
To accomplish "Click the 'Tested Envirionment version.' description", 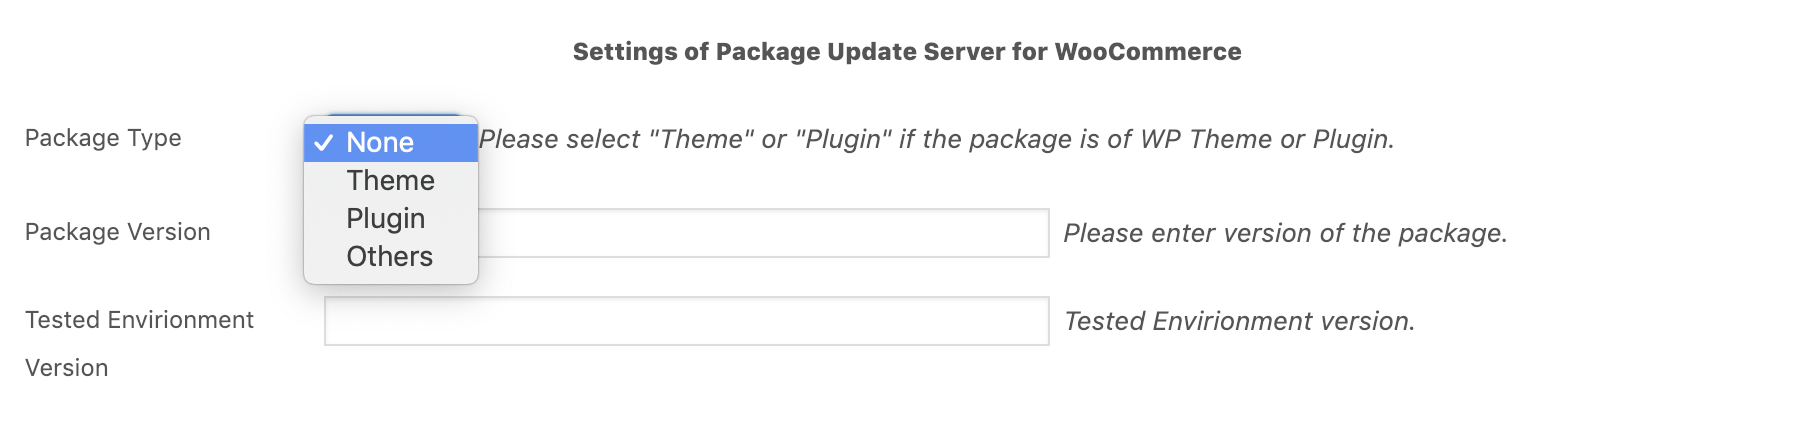I will (1239, 321).
